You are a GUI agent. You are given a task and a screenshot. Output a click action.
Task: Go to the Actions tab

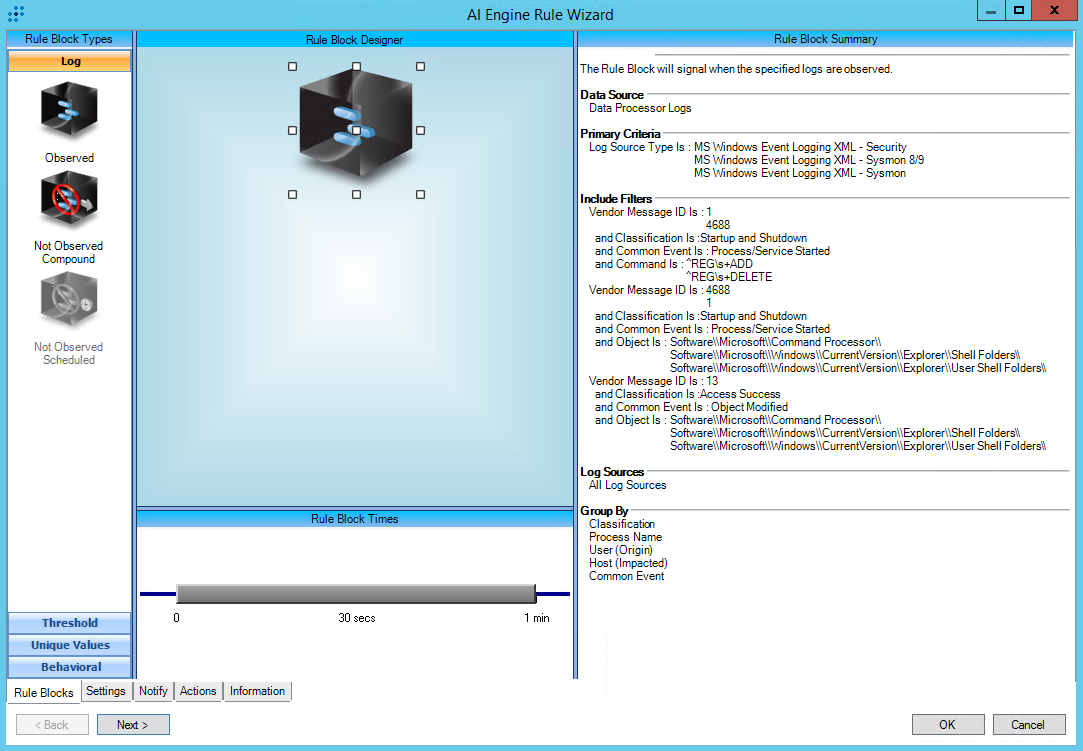pyautogui.click(x=198, y=691)
